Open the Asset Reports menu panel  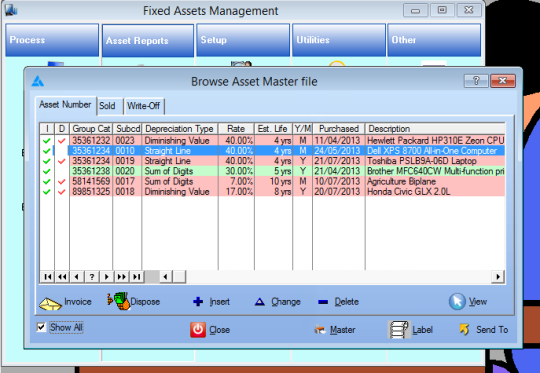[148, 40]
